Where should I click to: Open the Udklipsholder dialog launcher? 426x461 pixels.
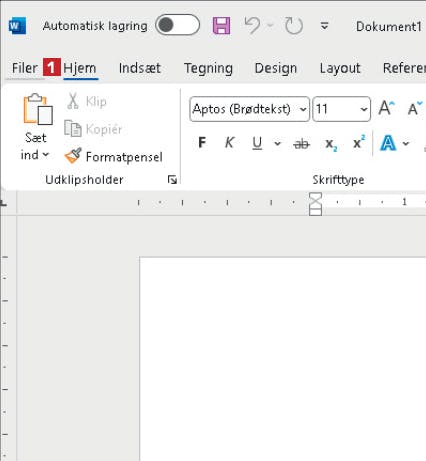tap(172, 180)
